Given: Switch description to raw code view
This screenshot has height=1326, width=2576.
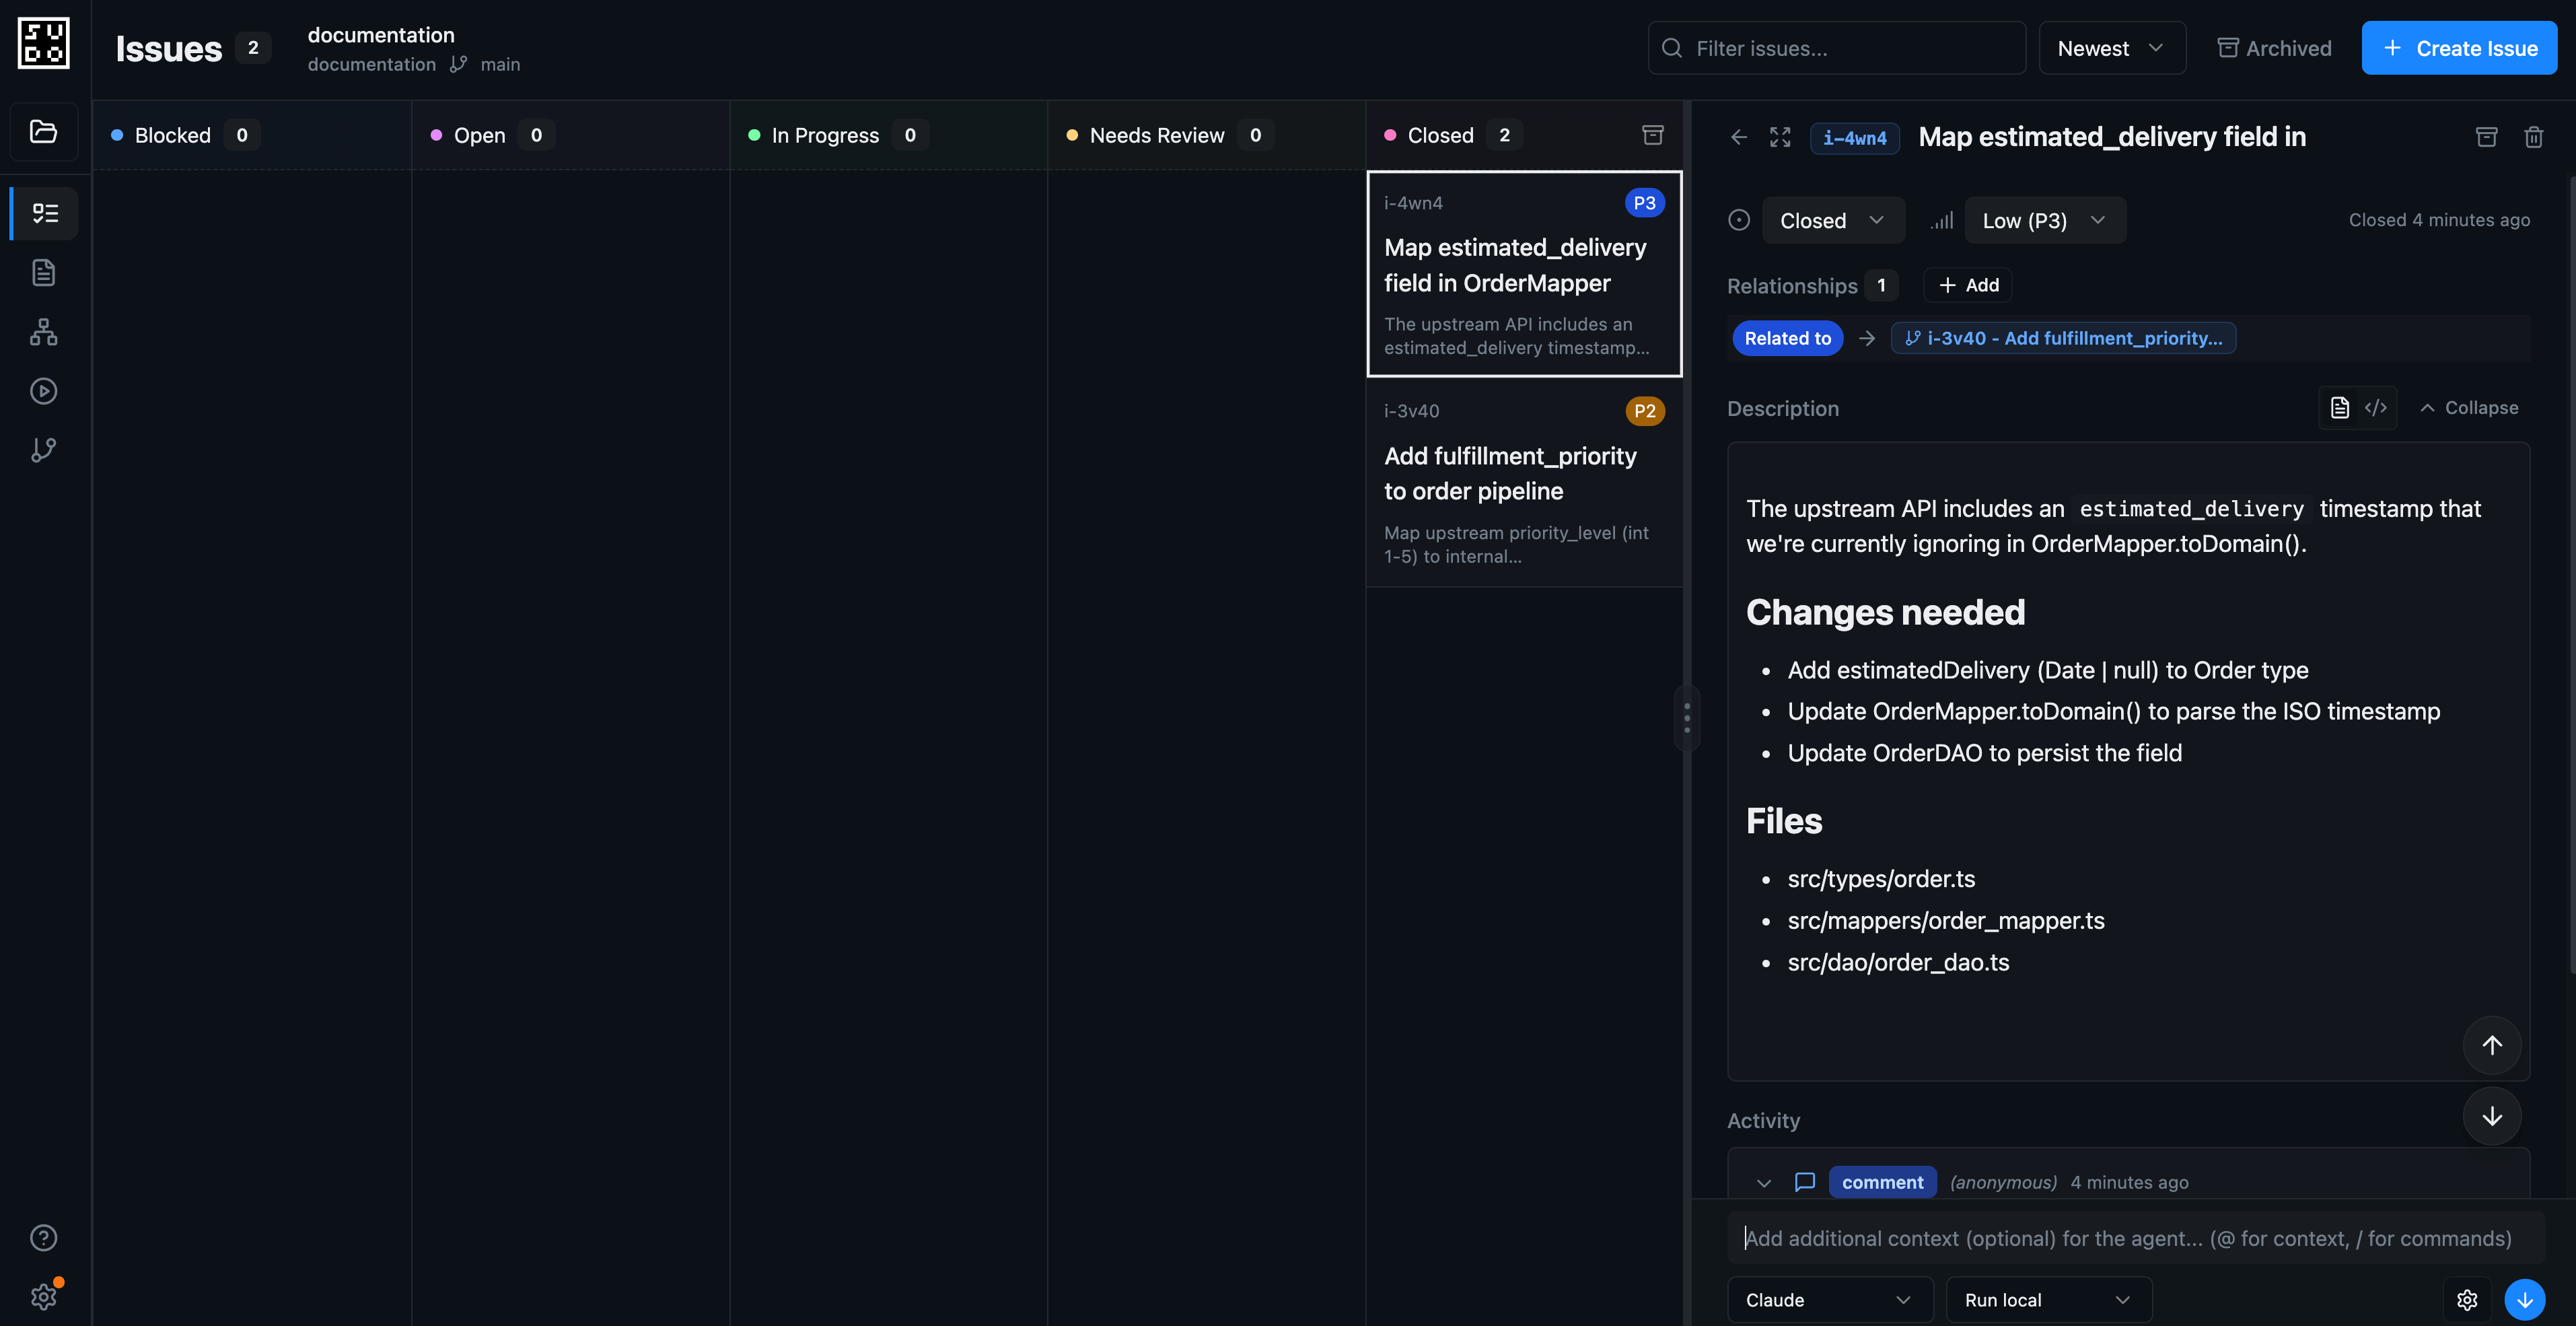Looking at the screenshot, I should [2376, 408].
